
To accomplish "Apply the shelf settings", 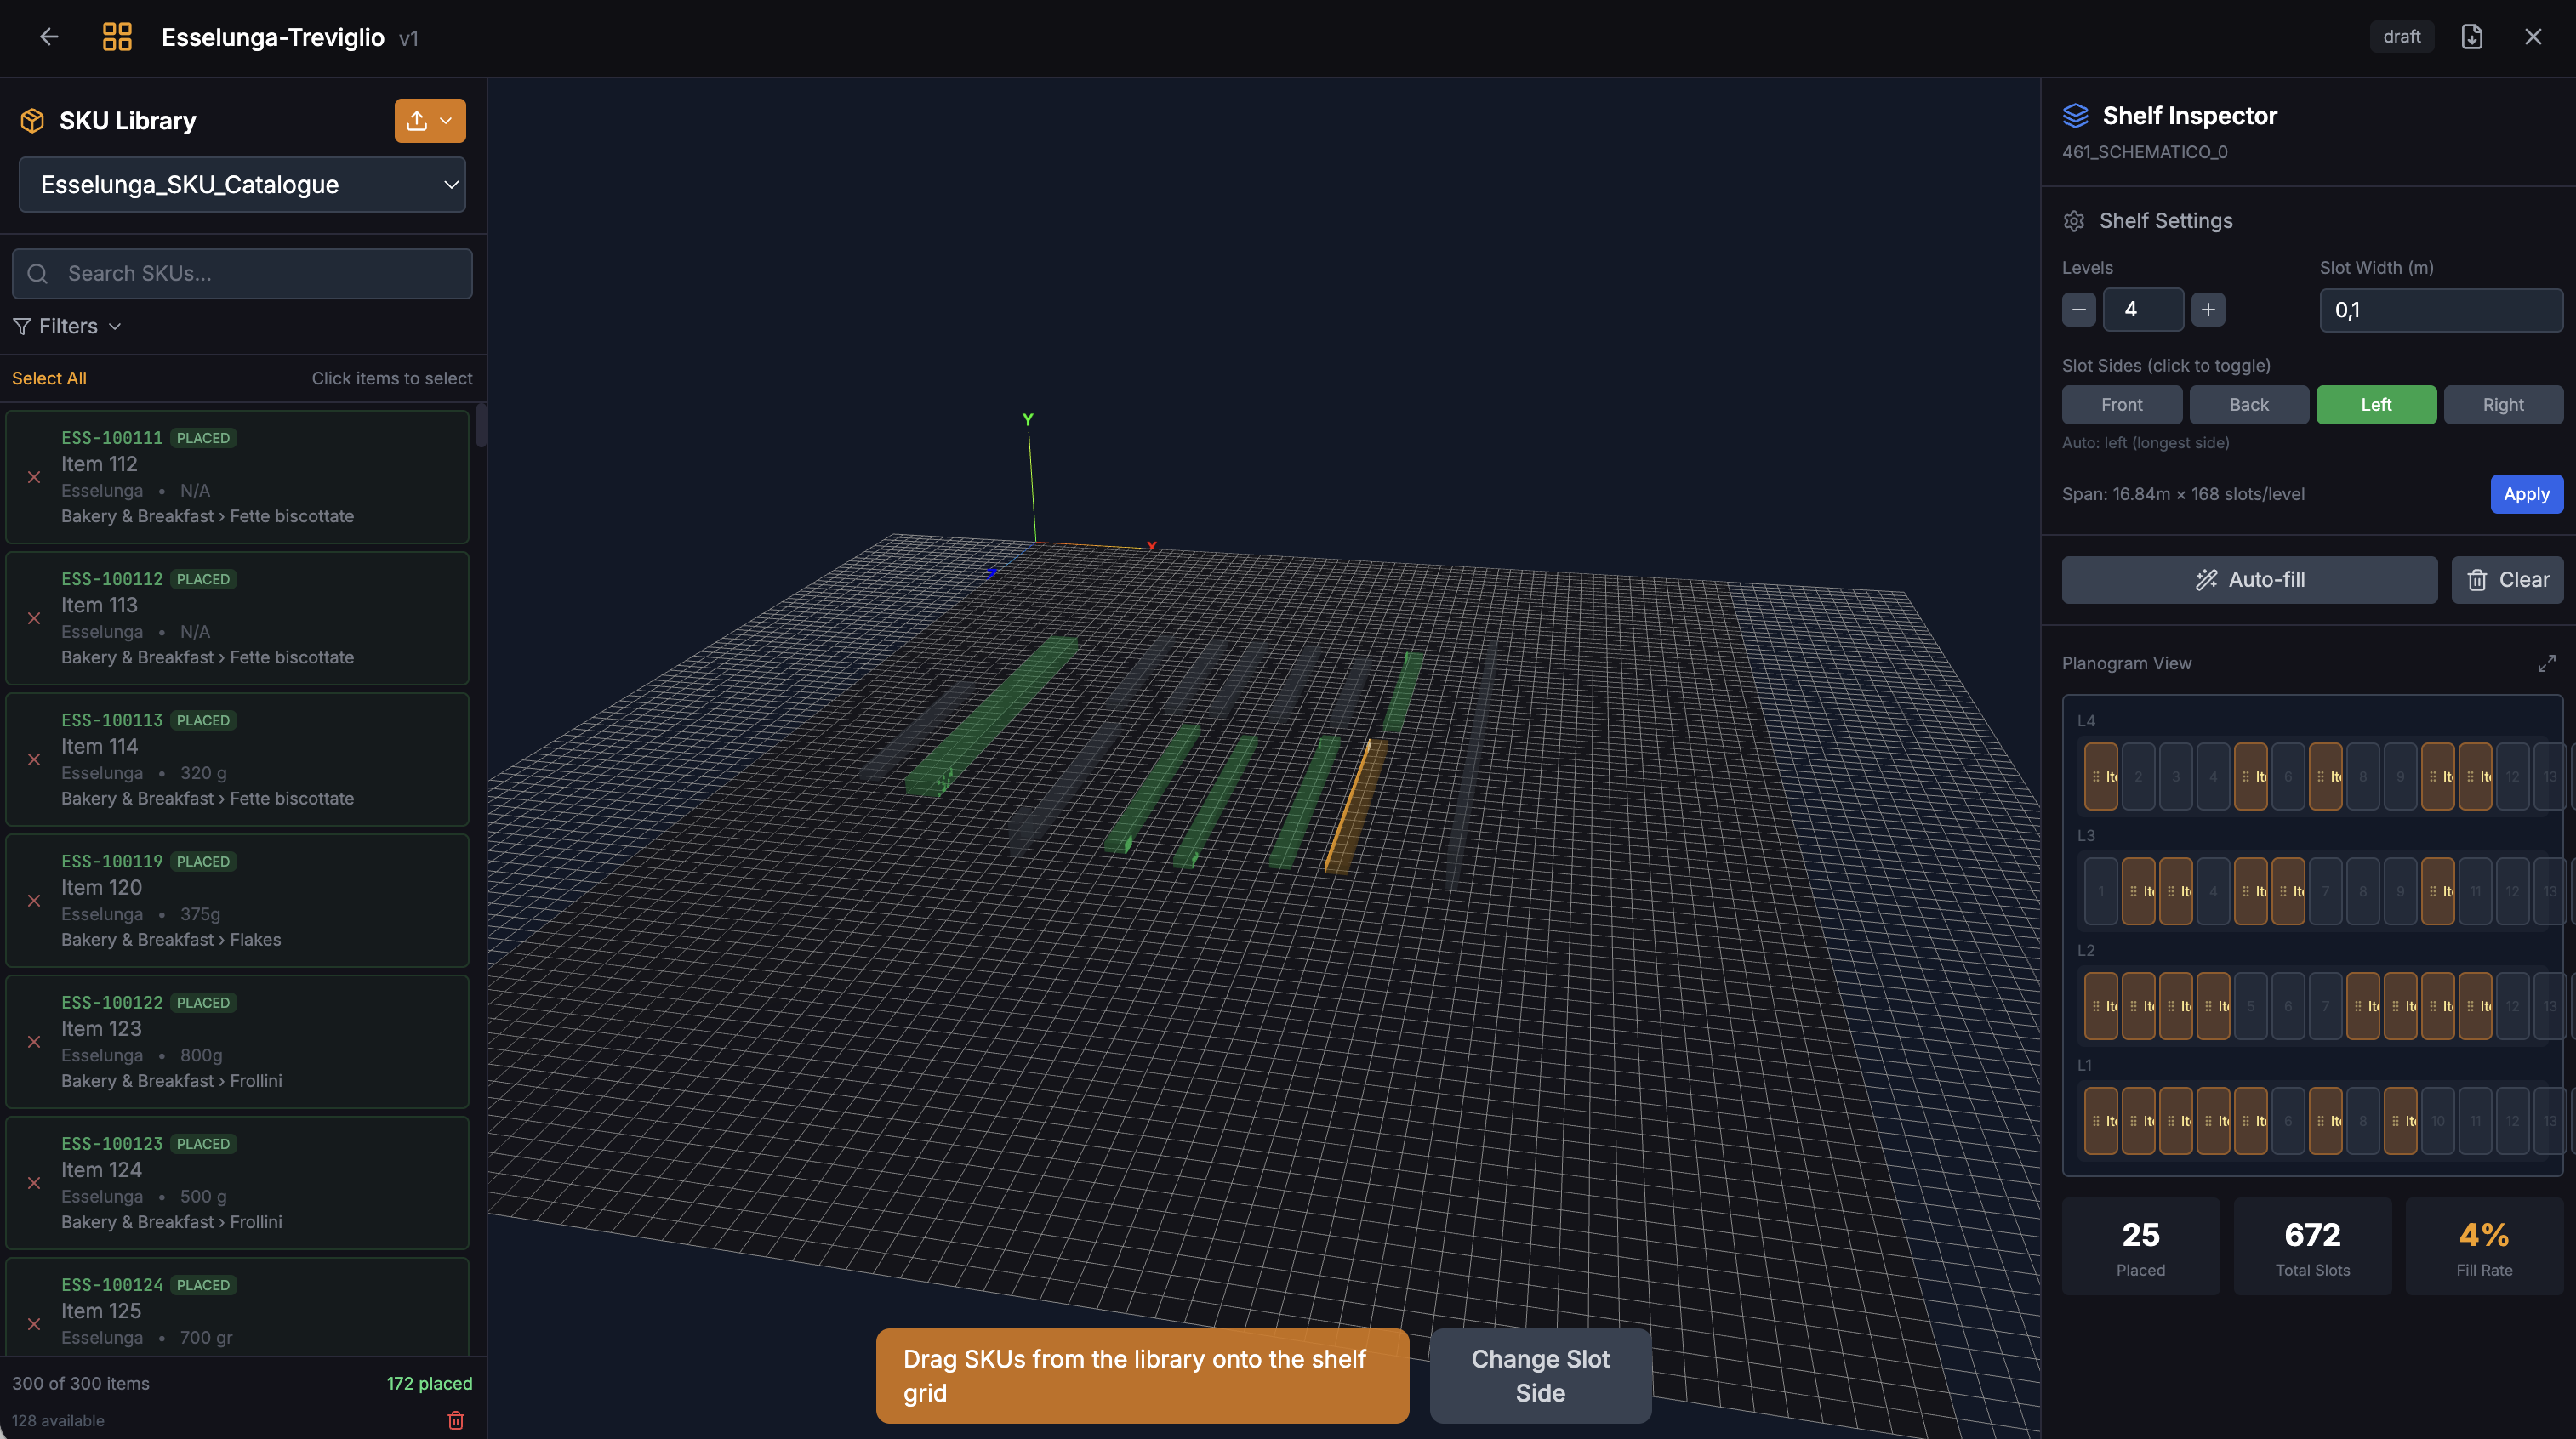I will 2526,493.
